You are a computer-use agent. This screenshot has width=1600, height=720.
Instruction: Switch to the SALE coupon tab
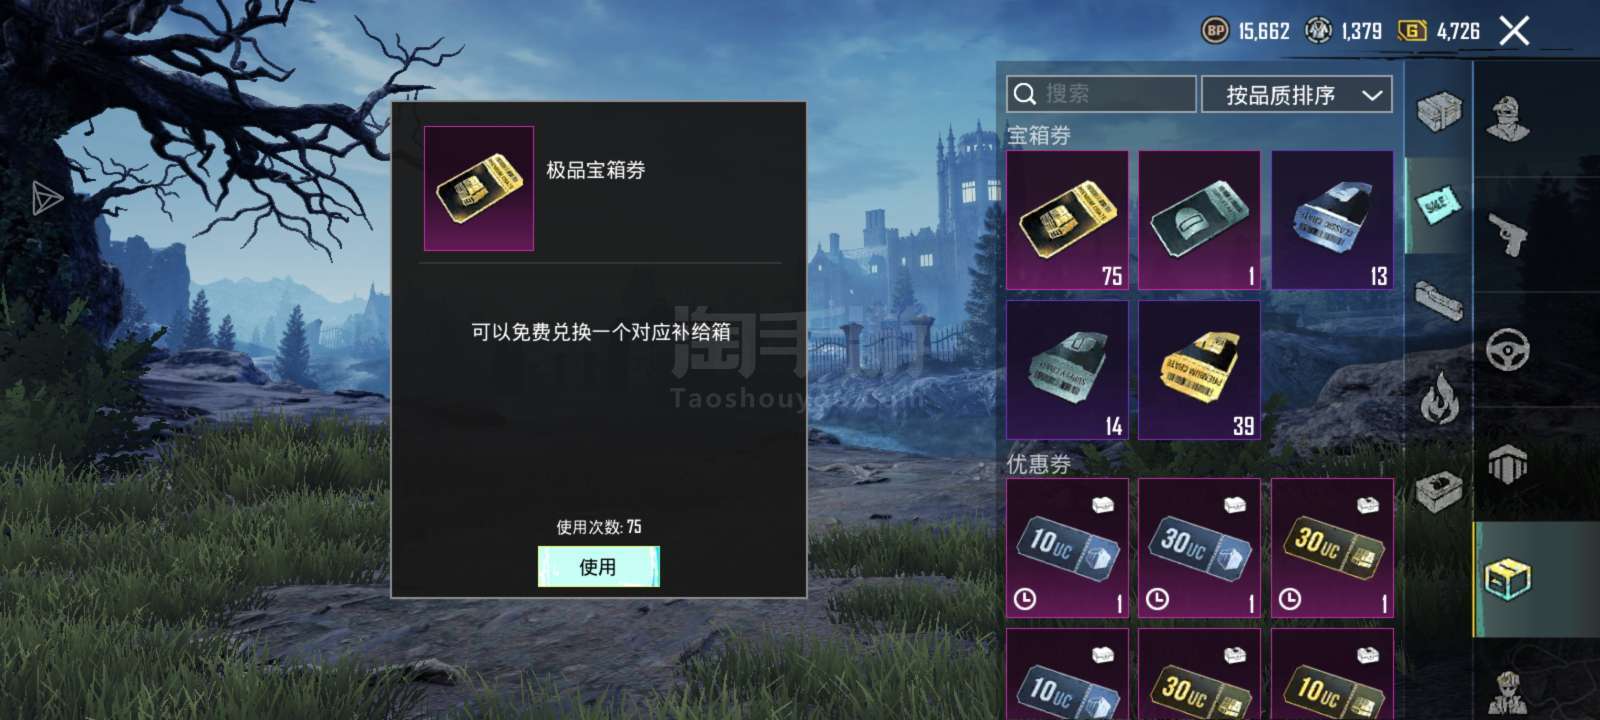1438,206
